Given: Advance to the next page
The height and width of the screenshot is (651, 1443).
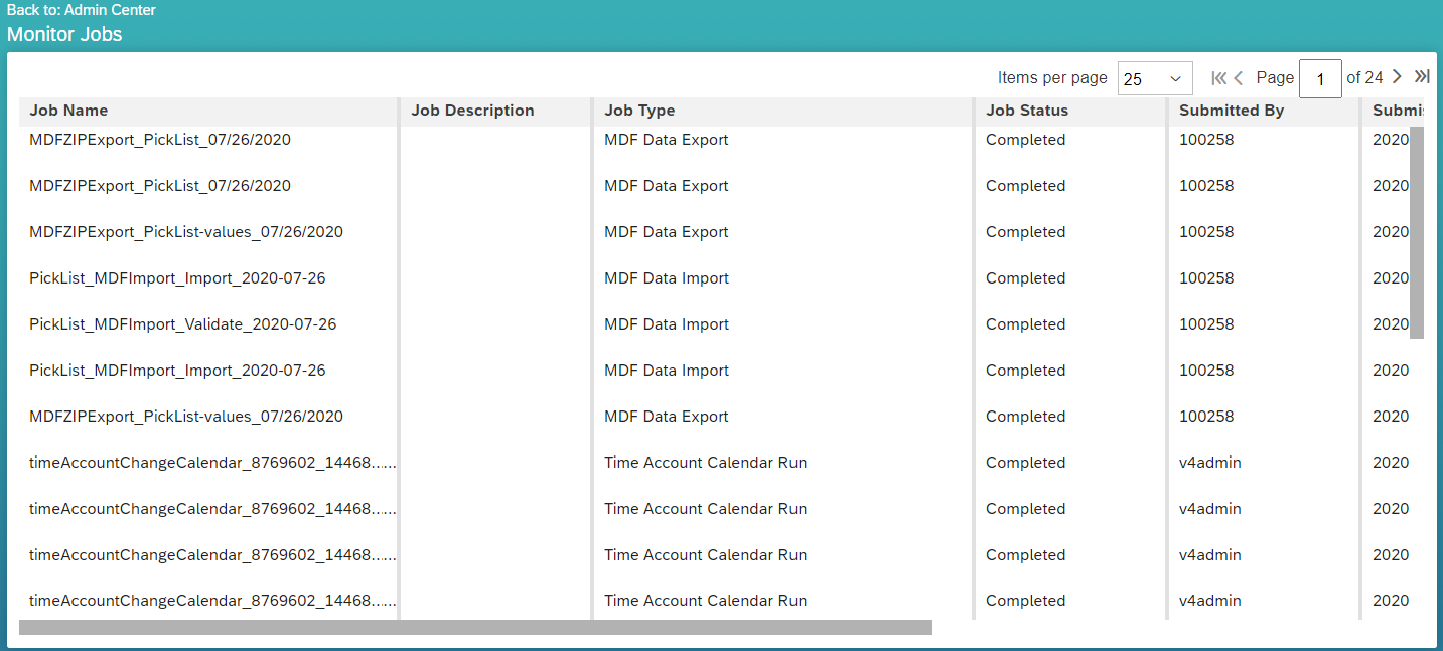Looking at the screenshot, I should 1397,76.
